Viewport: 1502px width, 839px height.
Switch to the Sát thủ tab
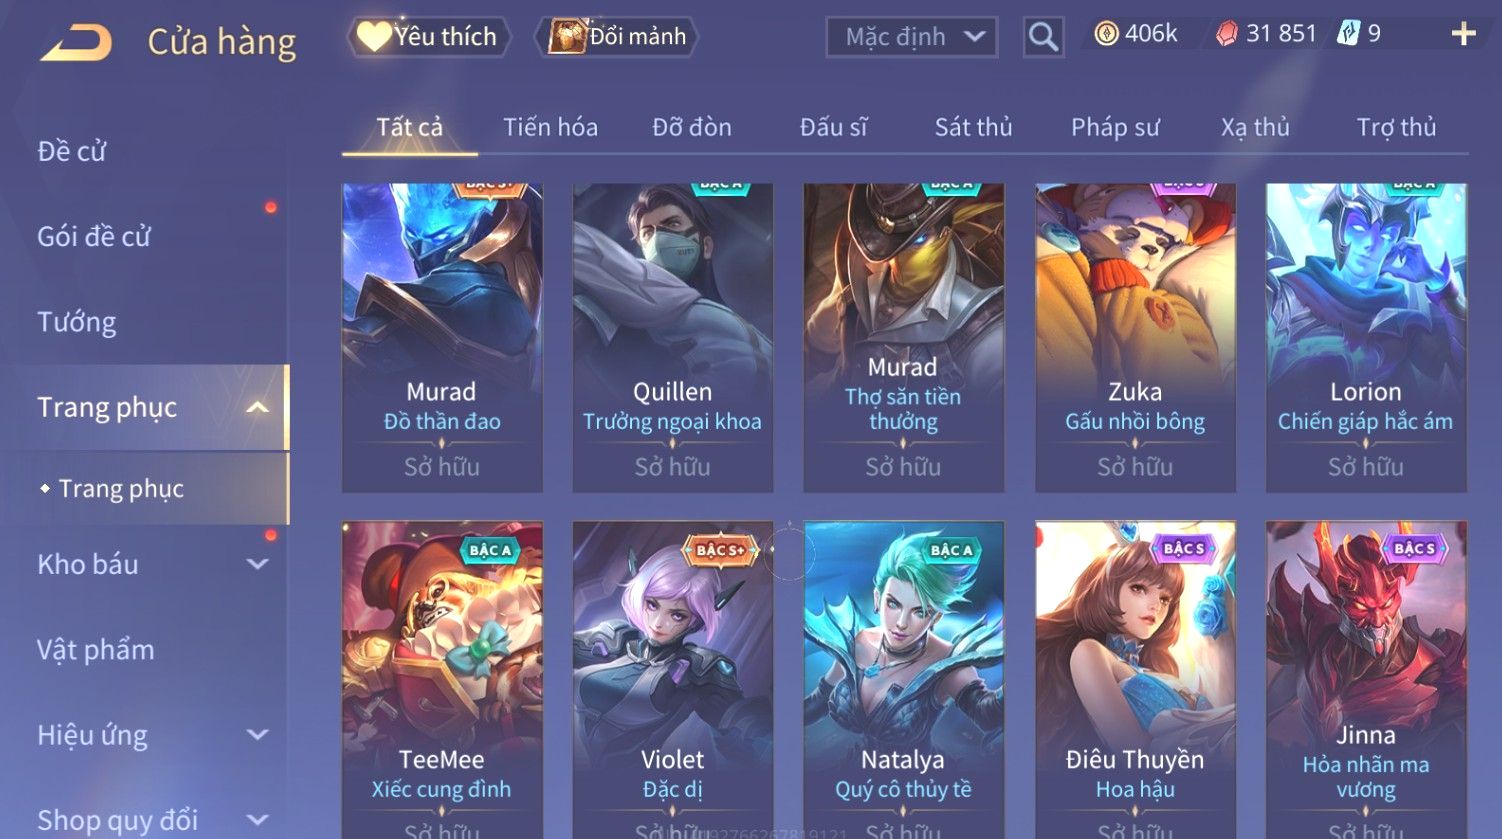point(973,127)
